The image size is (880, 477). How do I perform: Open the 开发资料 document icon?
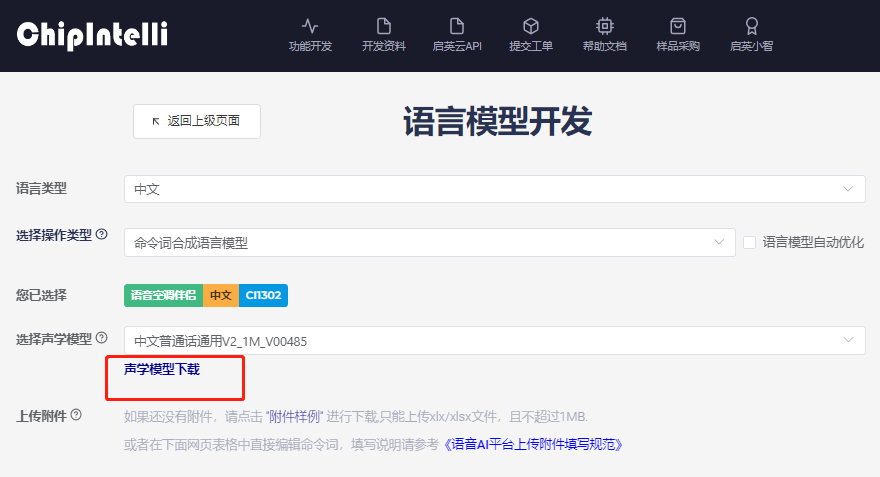point(384,26)
